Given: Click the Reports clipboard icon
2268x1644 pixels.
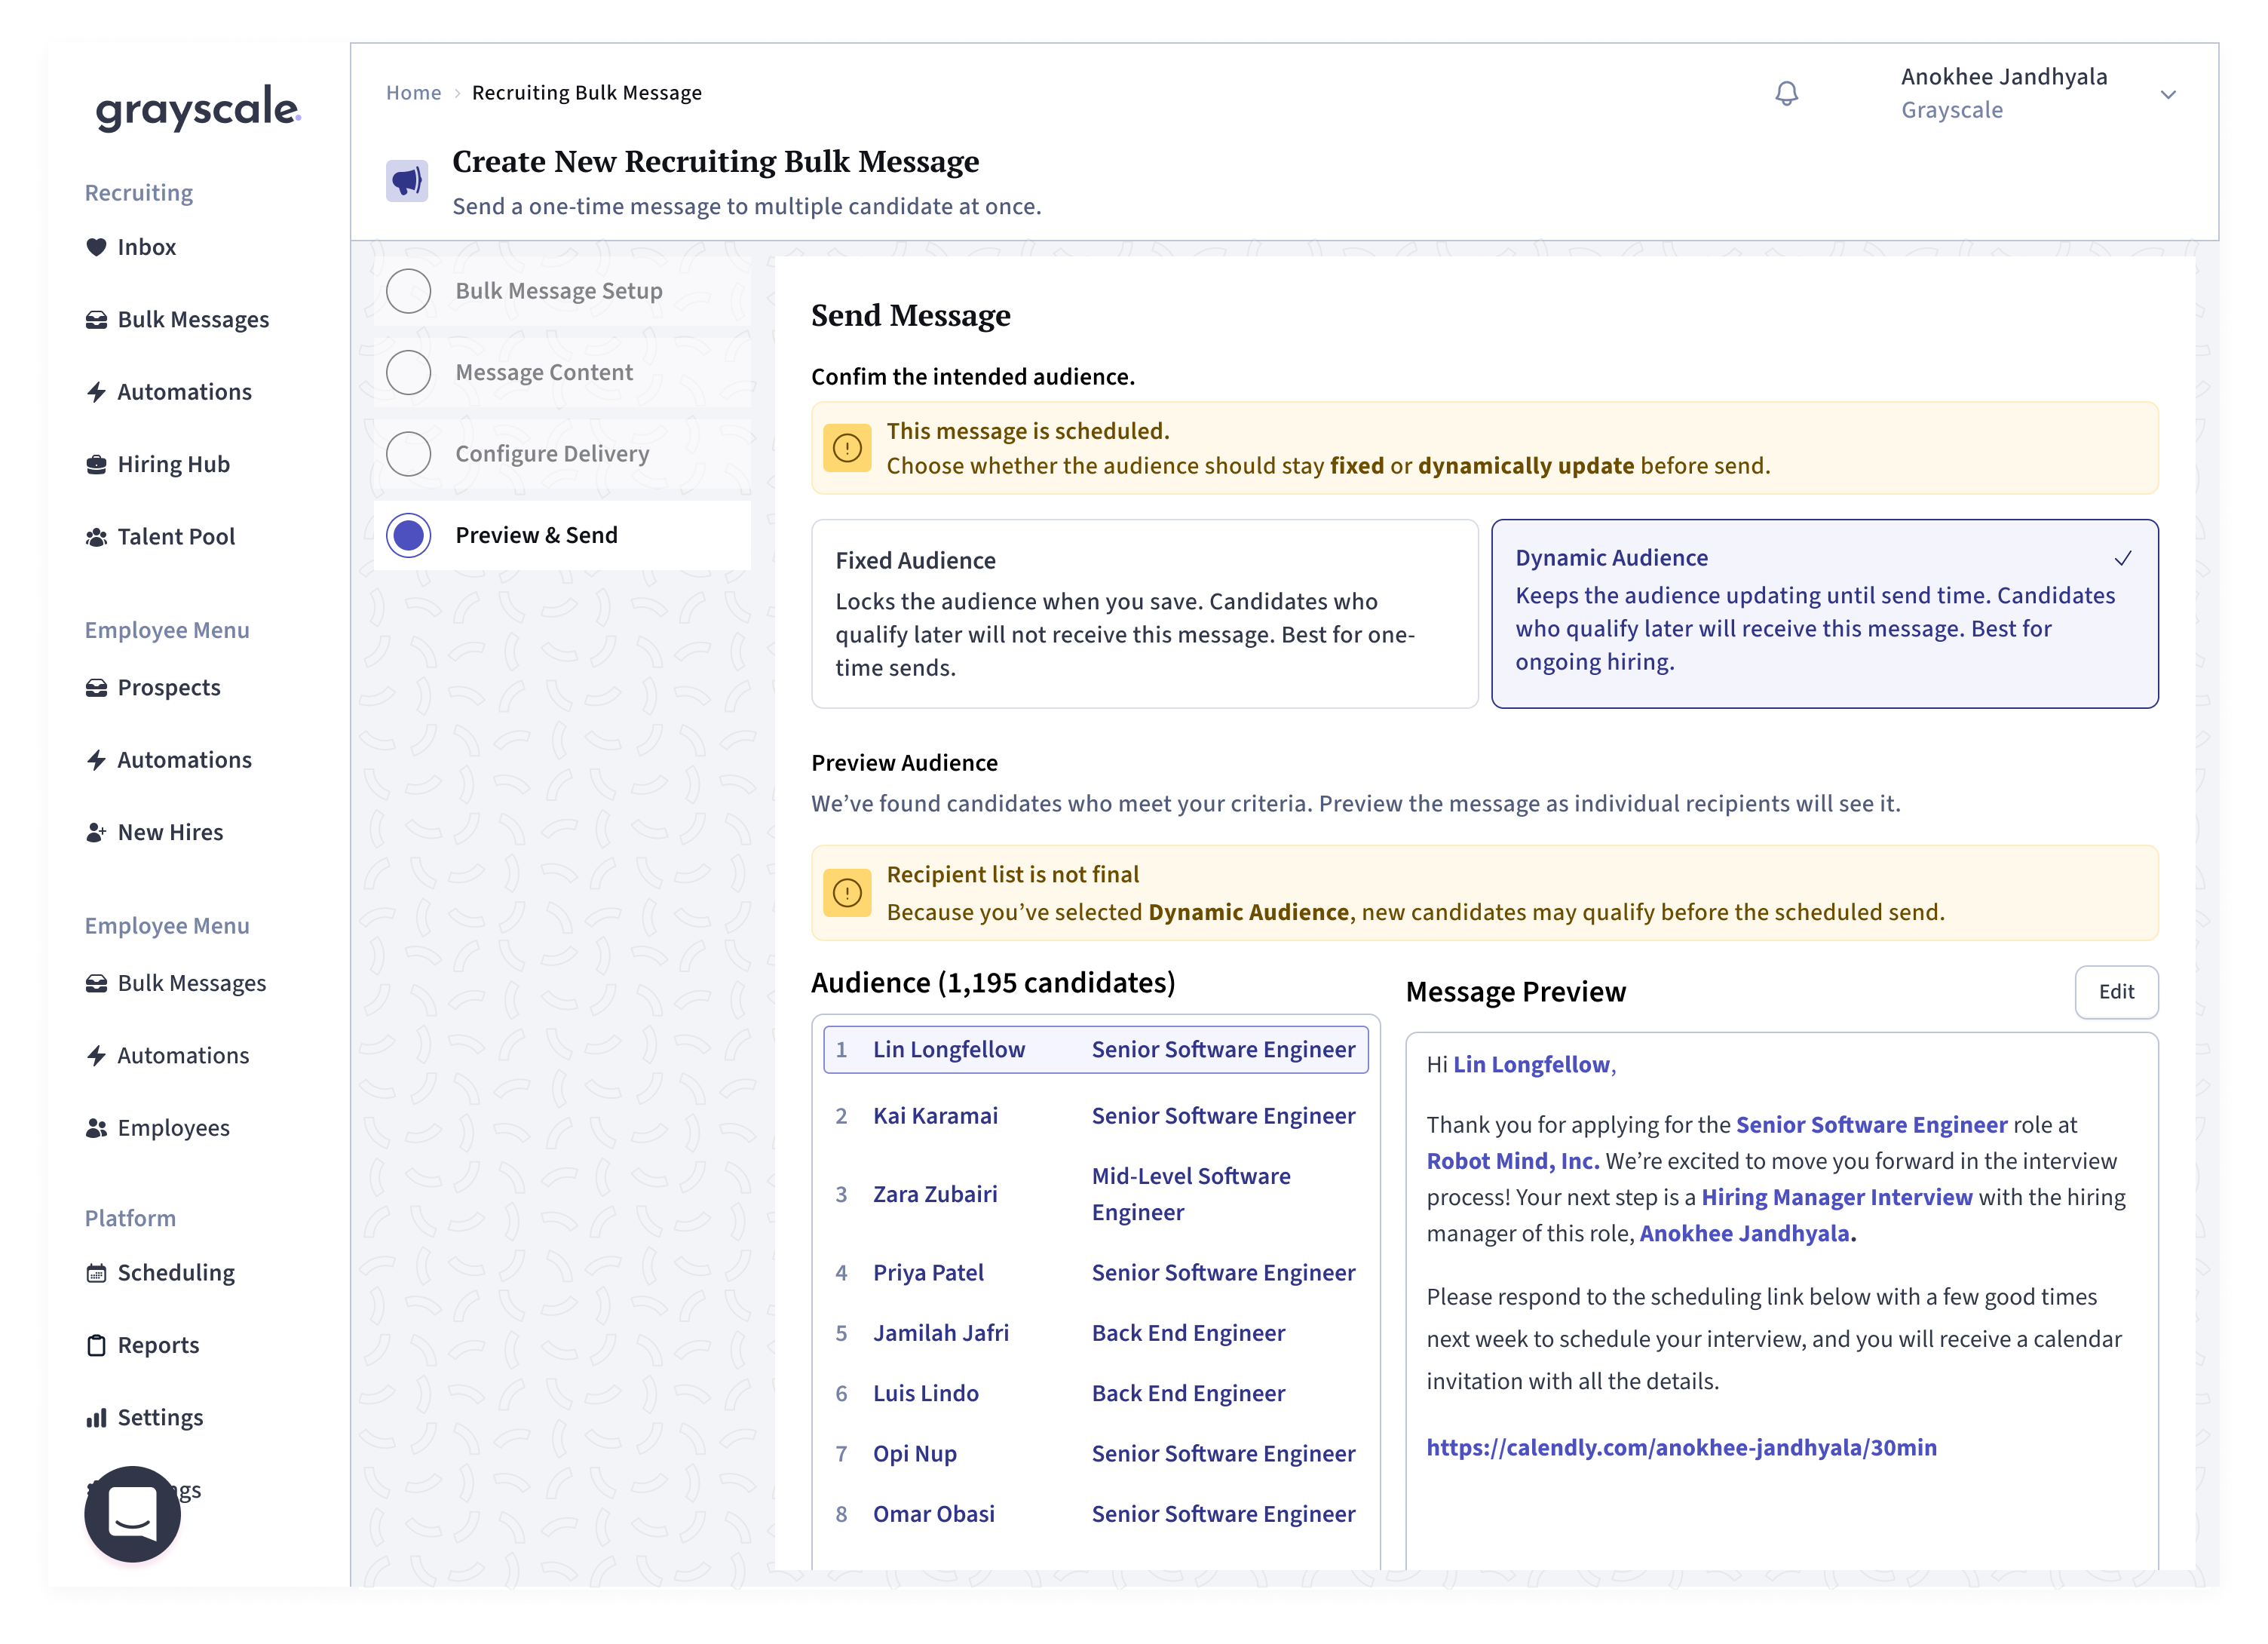Looking at the screenshot, I should [96, 1345].
